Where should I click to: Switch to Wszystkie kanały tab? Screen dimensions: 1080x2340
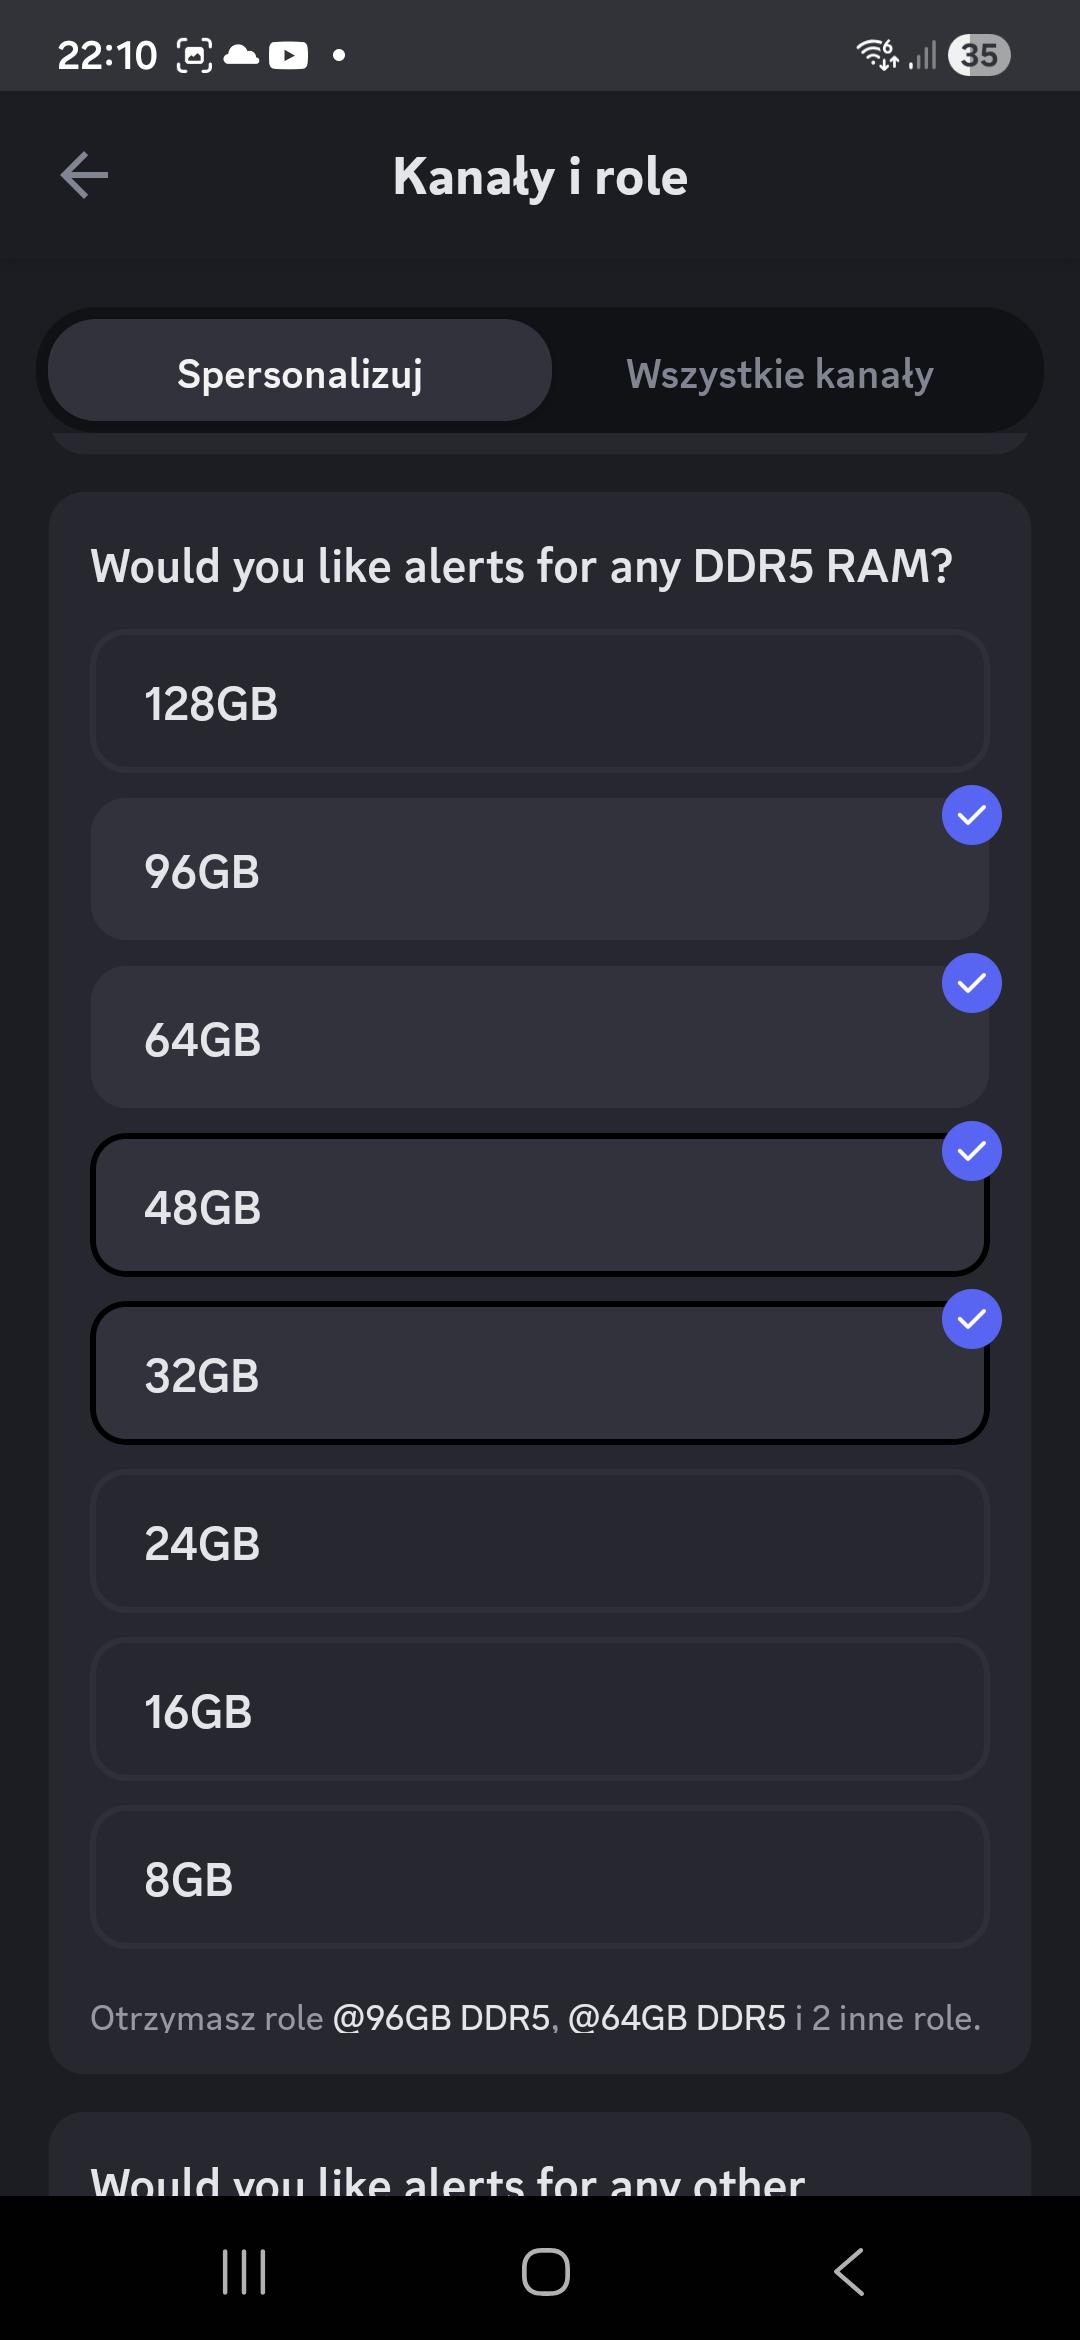pyautogui.click(x=779, y=374)
